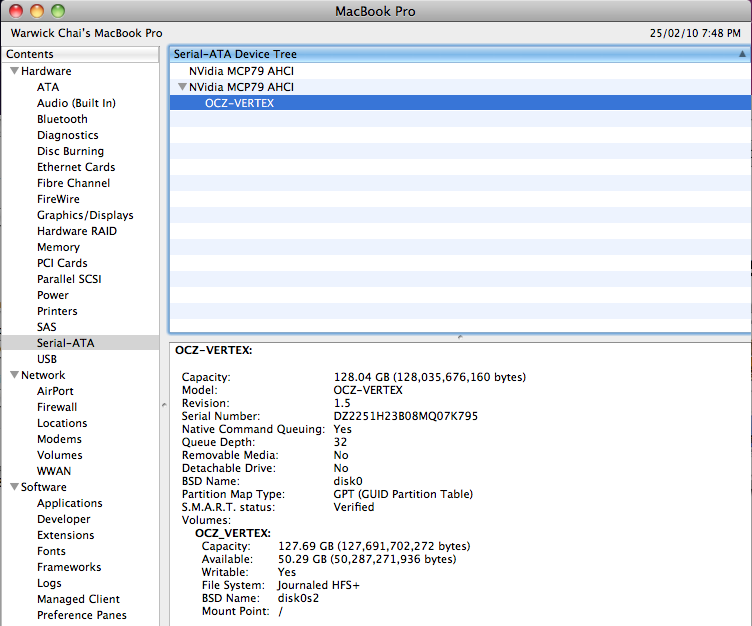Open USB device information
This screenshot has width=752, height=626.
[x=47, y=359]
